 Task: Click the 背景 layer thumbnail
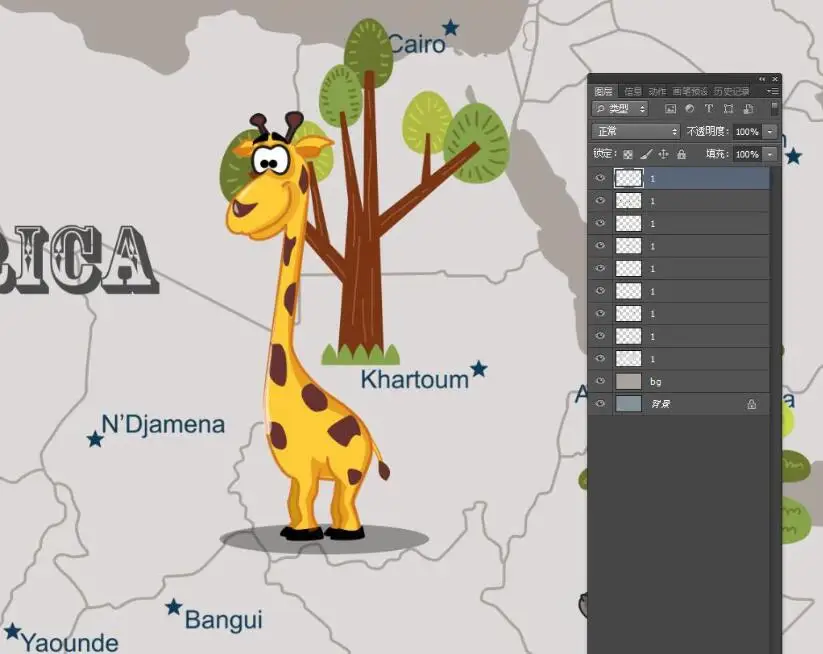628,404
